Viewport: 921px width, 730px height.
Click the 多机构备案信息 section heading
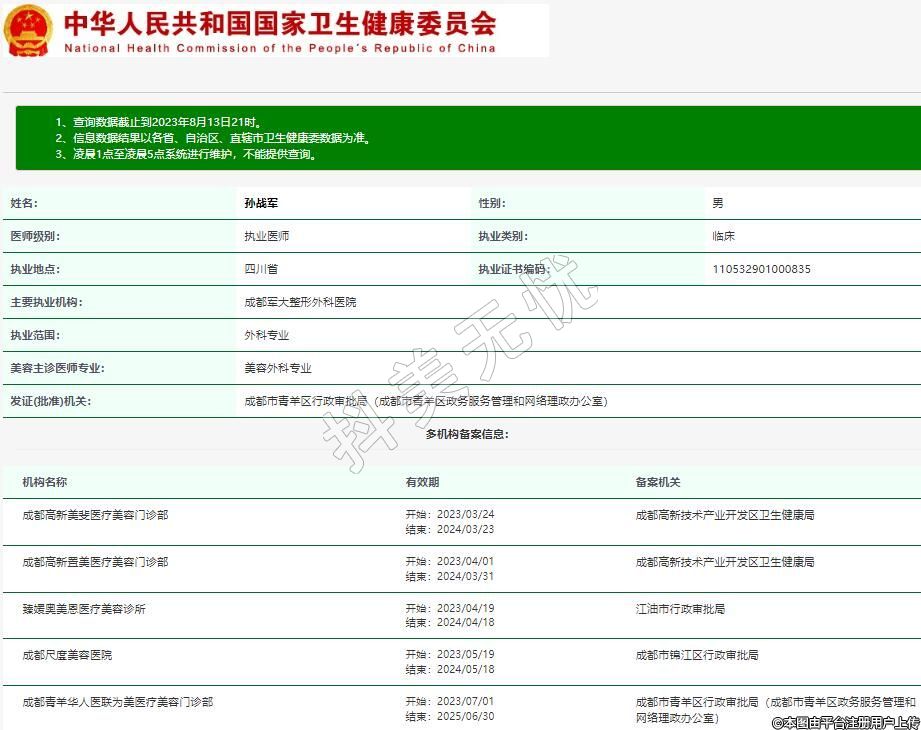tap(467, 434)
